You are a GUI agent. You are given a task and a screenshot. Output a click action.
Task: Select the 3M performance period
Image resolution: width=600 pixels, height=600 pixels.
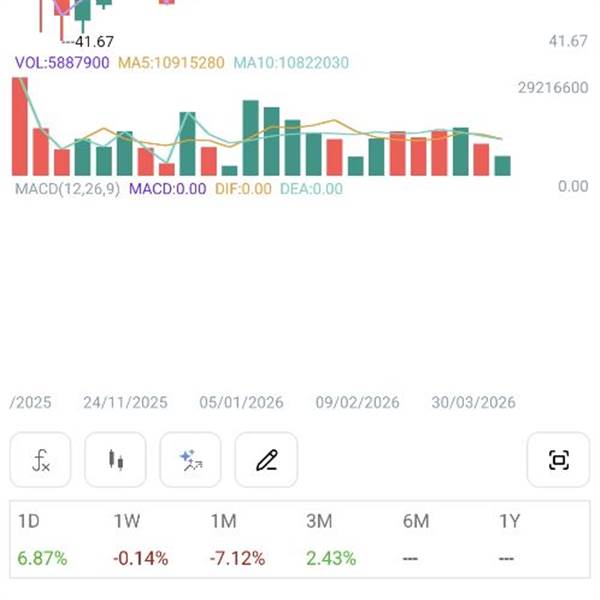(x=320, y=522)
